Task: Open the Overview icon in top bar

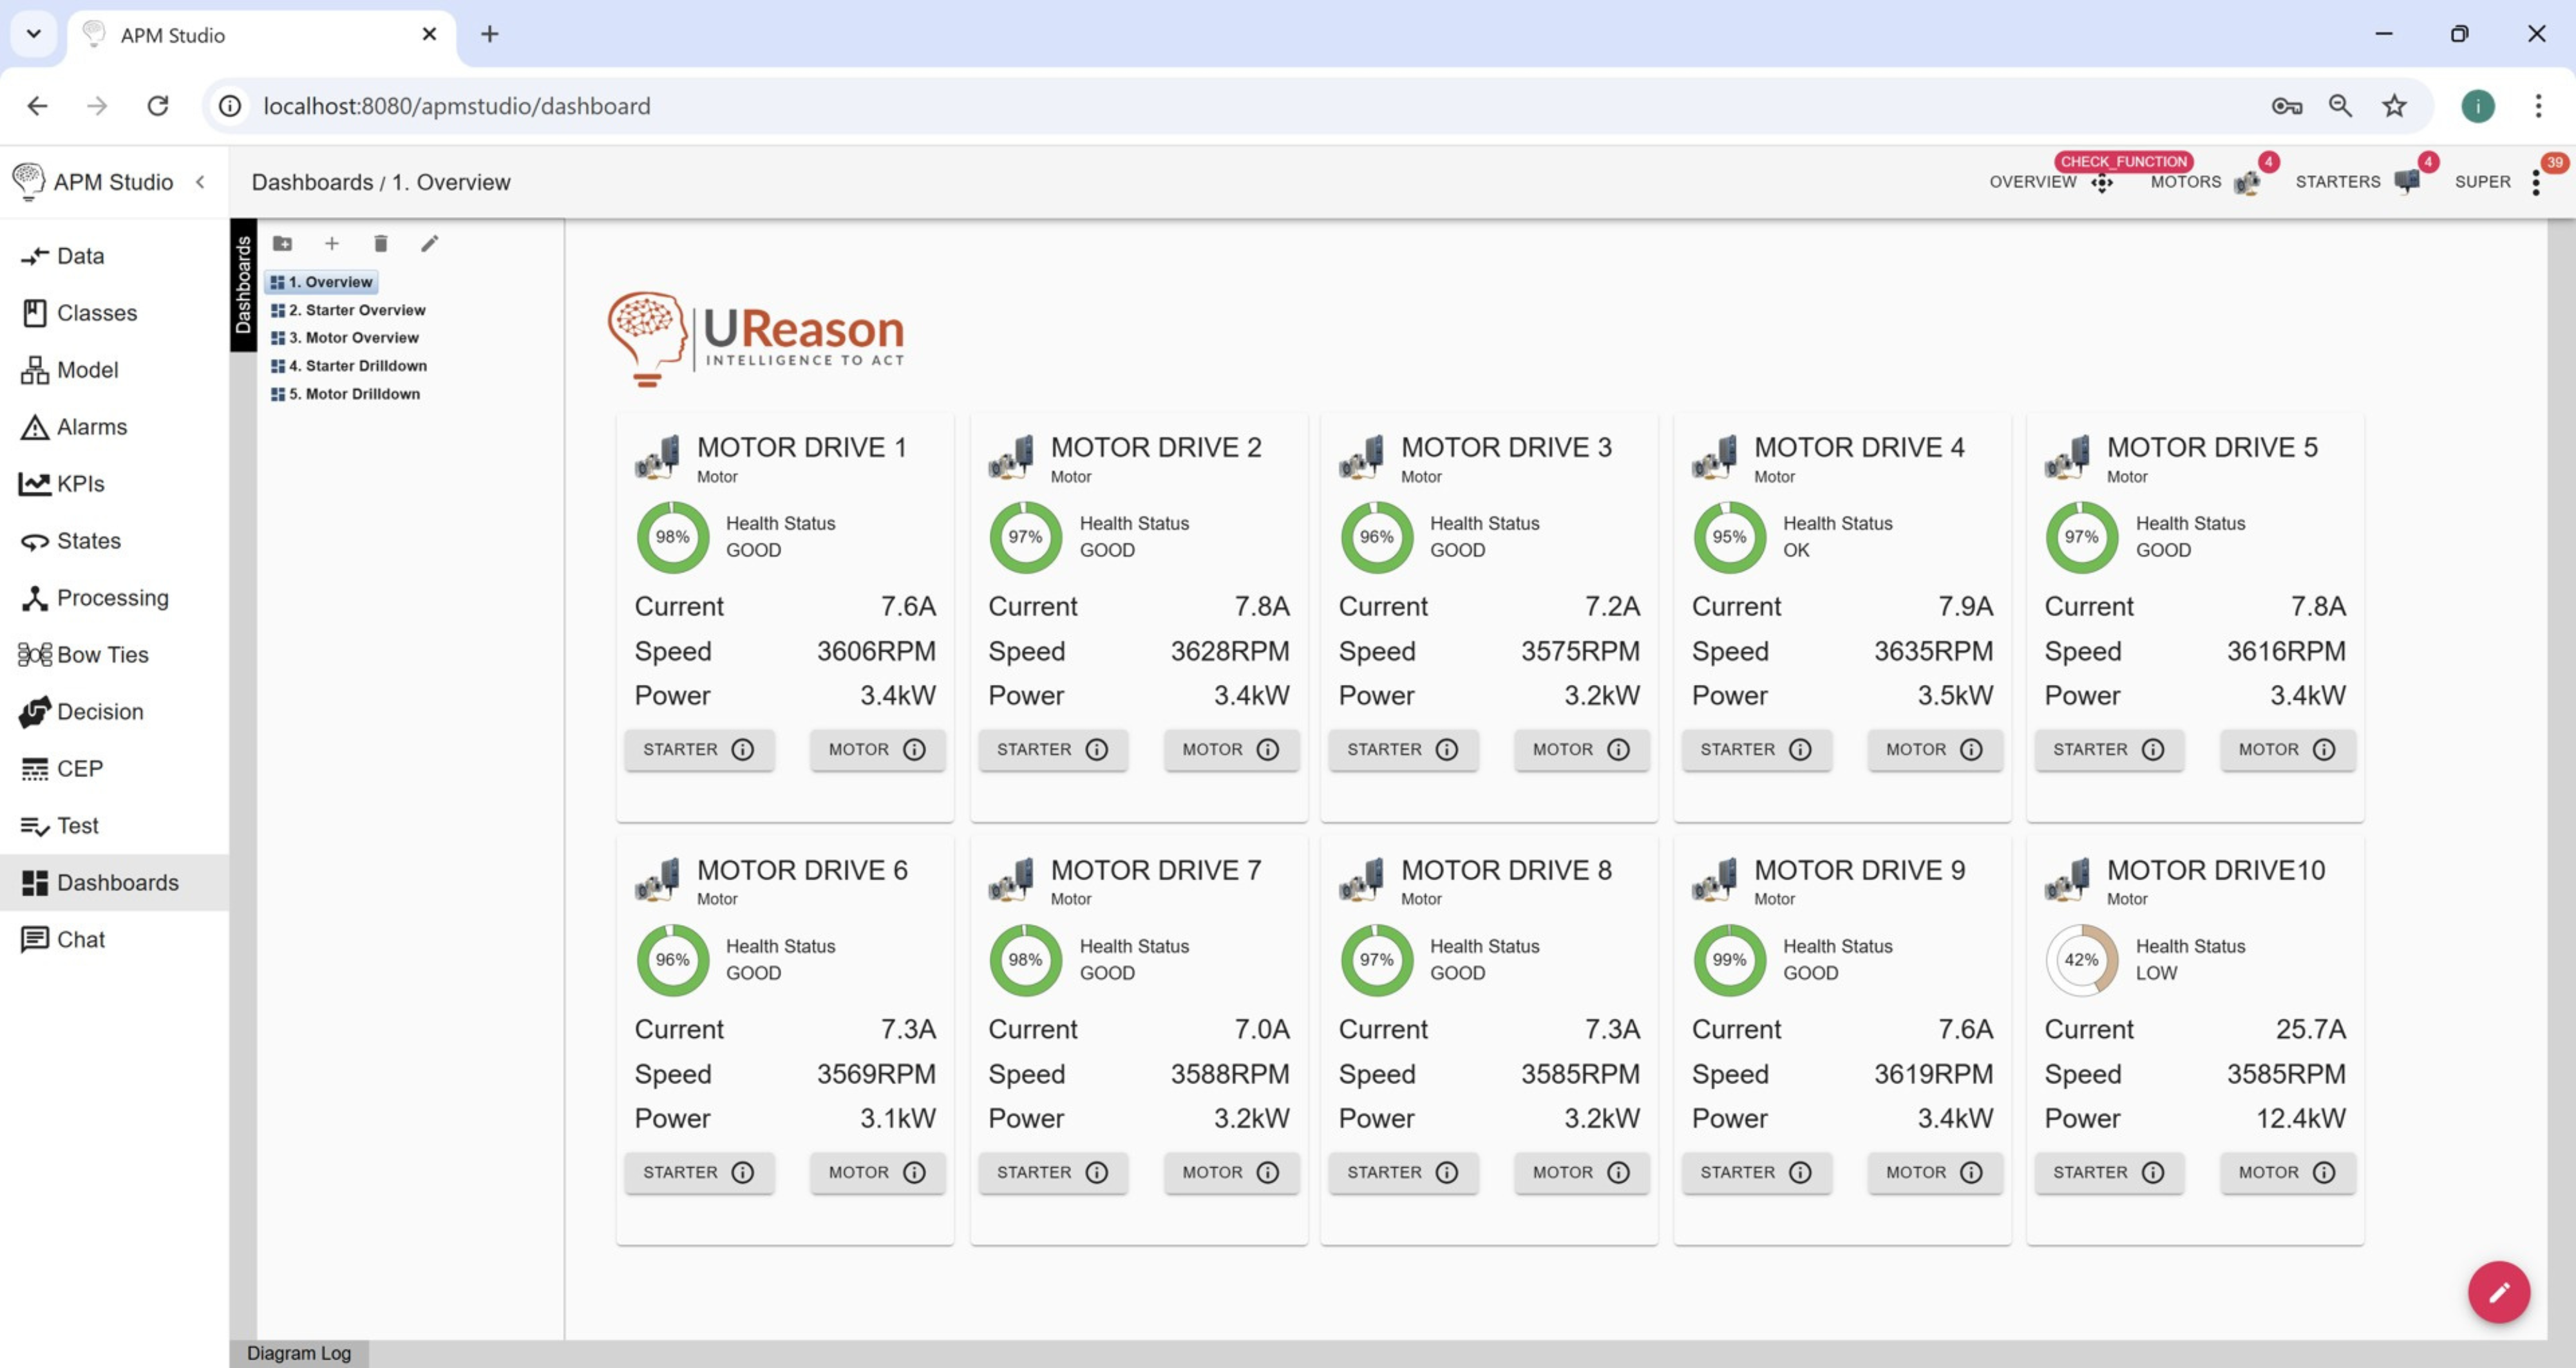Action: pyautogui.click(x=2102, y=183)
